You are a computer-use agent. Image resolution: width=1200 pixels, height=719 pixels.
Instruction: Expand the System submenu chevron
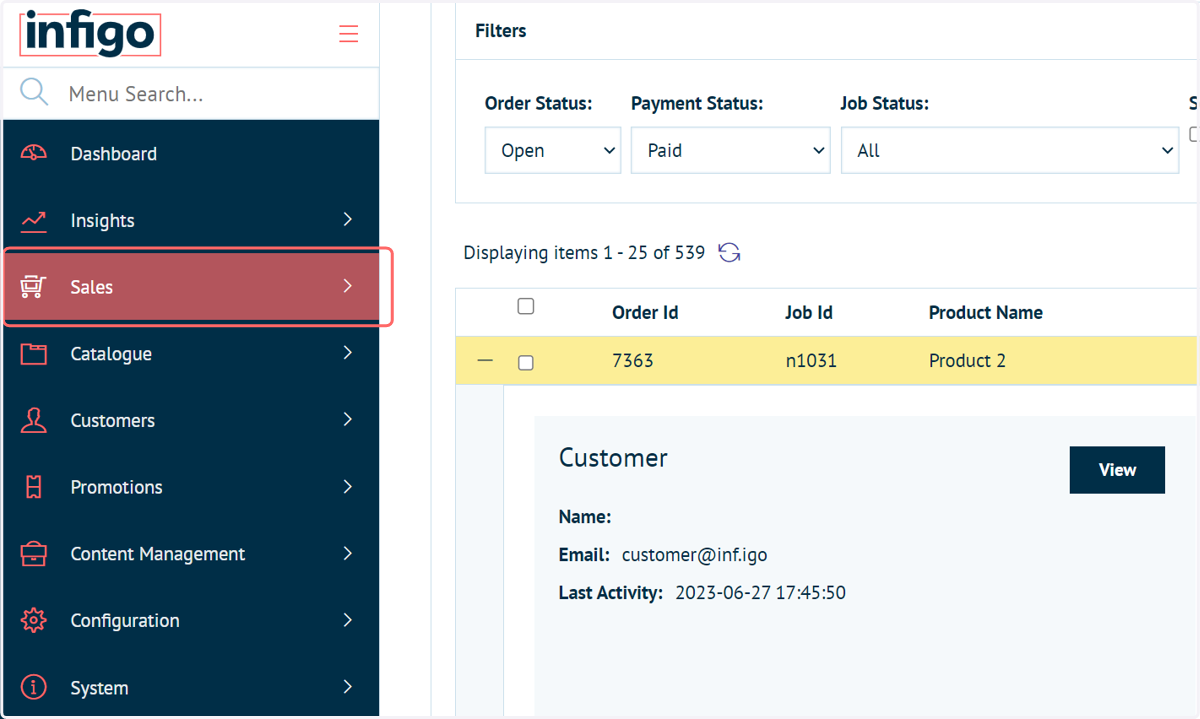point(348,686)
